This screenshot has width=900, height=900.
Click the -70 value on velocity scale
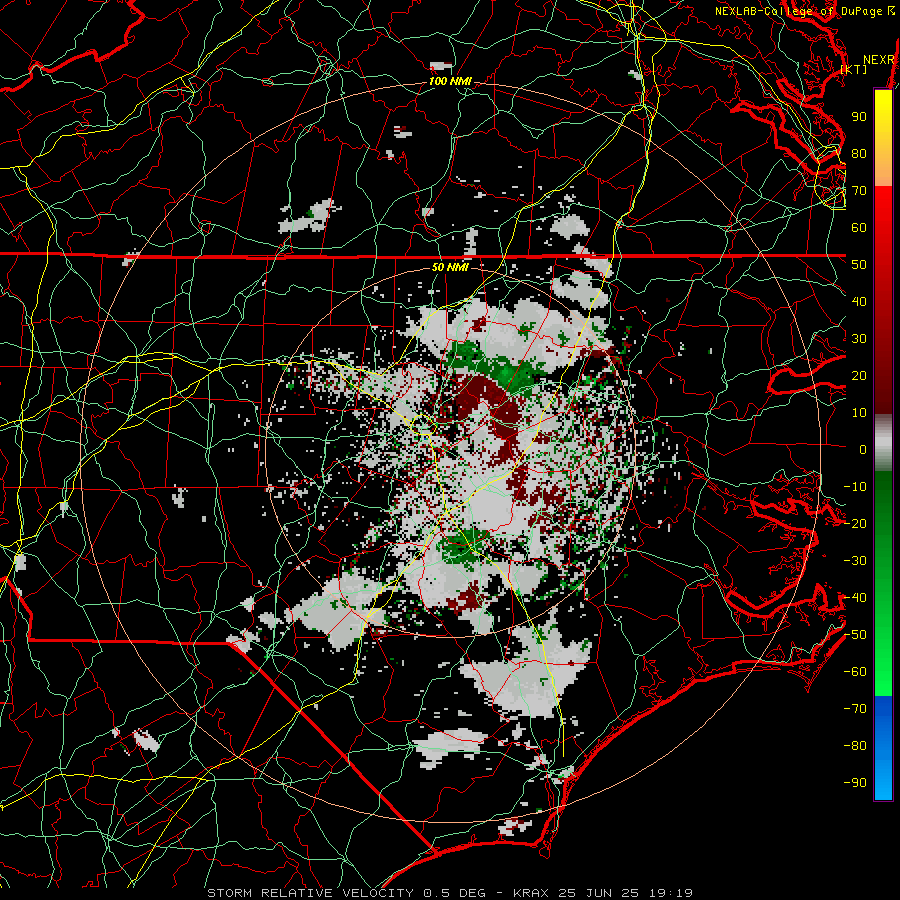pos(855,709)
